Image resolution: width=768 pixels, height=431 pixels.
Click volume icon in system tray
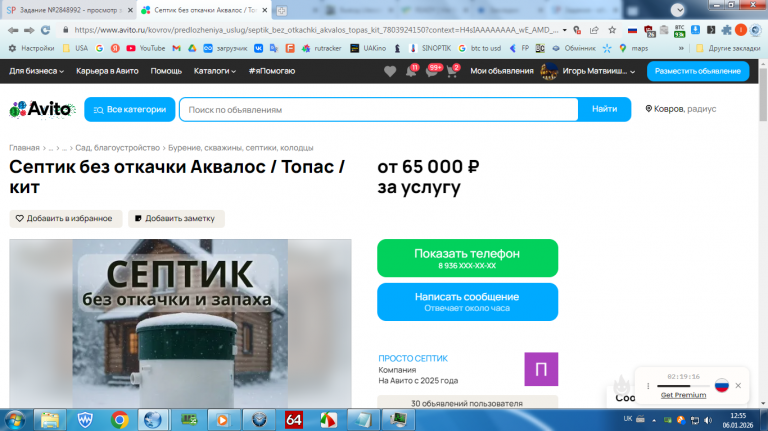(708, 420)
